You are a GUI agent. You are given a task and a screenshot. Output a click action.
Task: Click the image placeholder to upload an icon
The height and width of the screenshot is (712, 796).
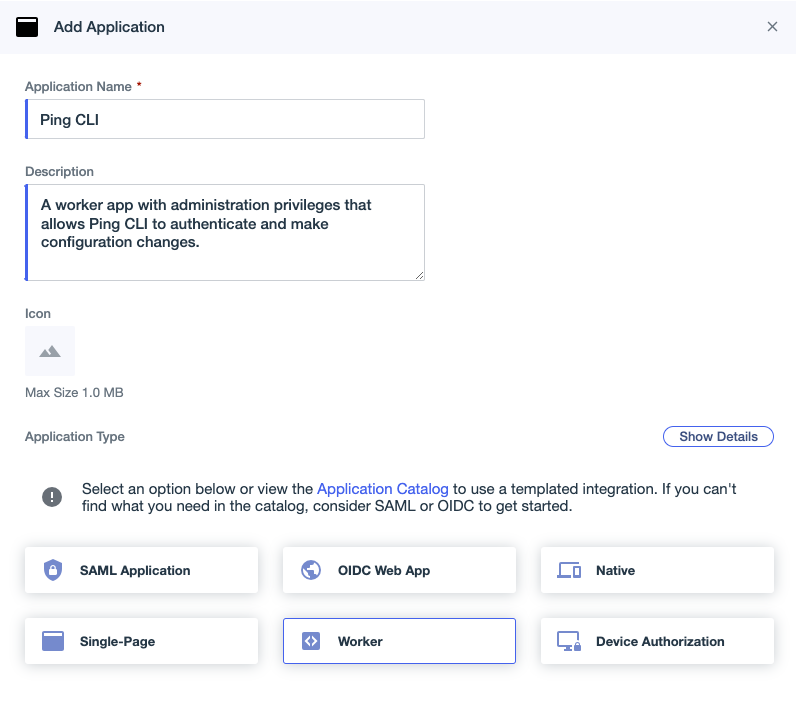point(50,351)
